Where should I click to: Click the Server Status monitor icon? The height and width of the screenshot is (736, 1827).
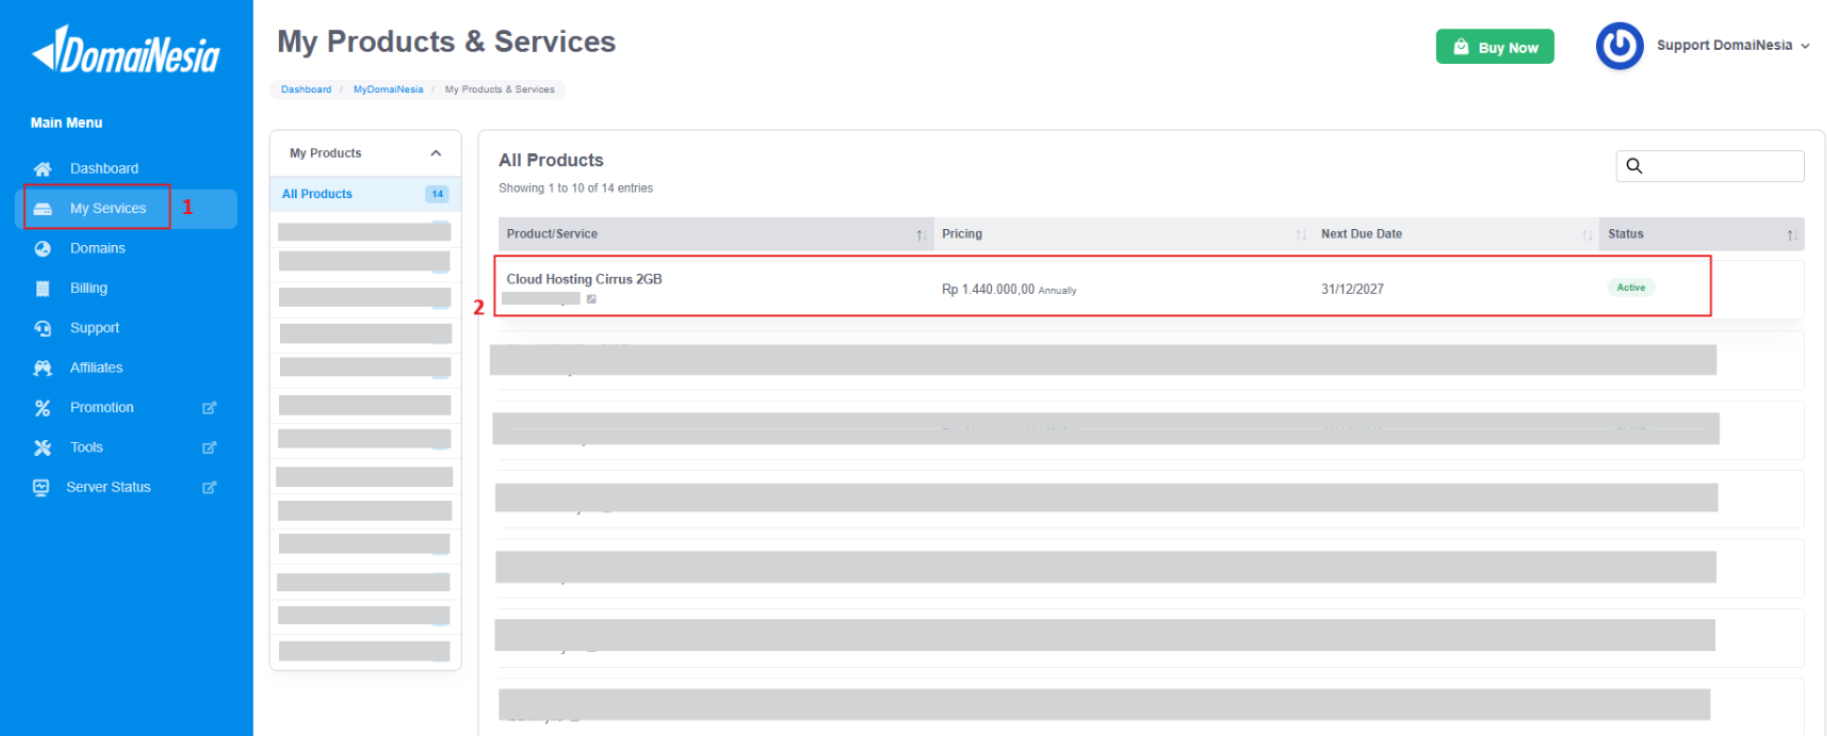(x=41, y=488)
